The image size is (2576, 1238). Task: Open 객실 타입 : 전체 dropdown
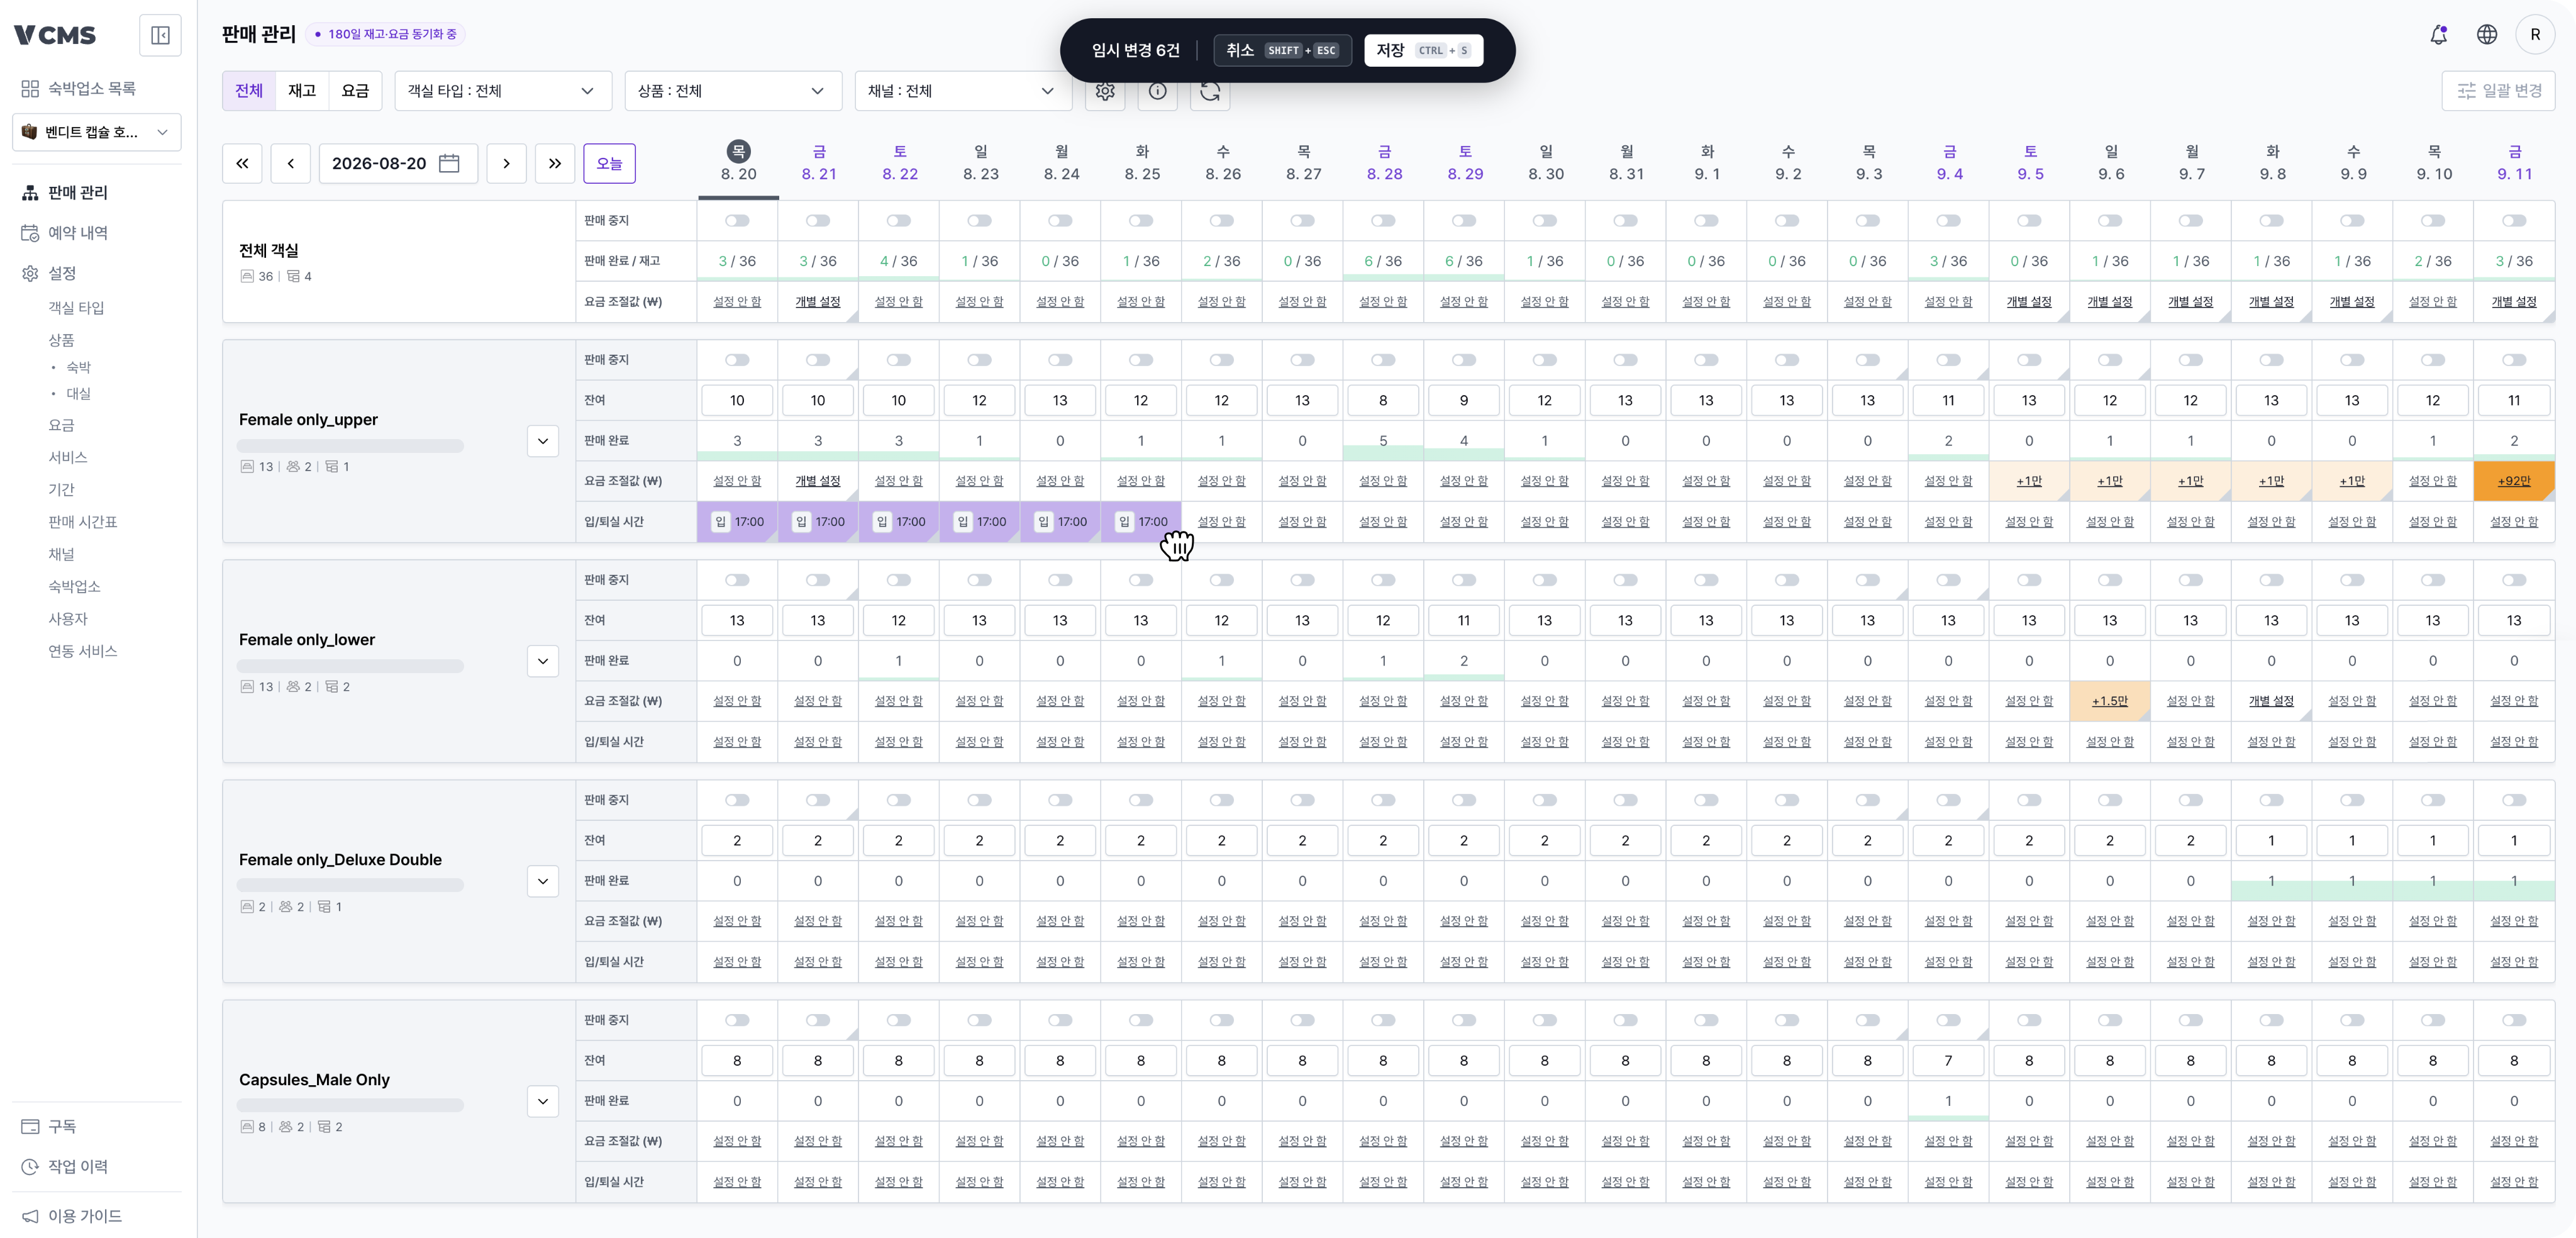tap(503, 91)
